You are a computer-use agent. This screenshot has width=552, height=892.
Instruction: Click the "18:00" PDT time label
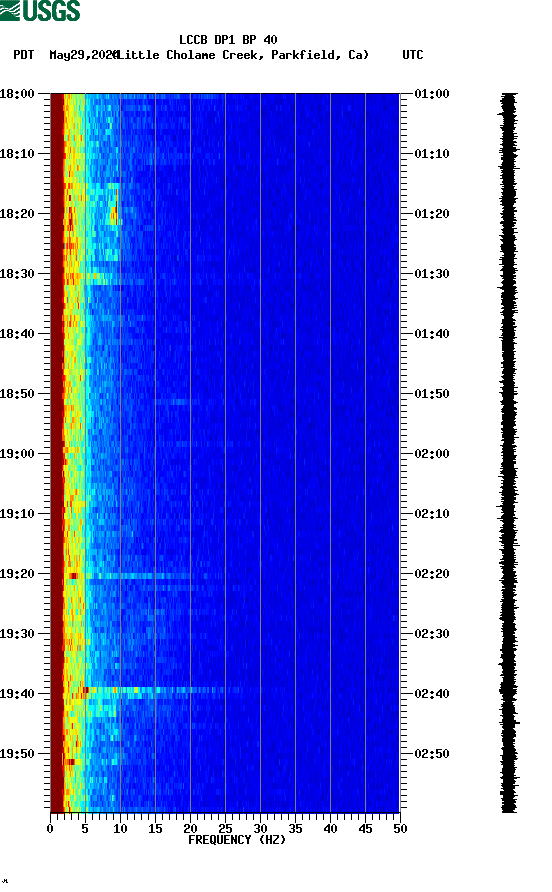pos(17,93)
